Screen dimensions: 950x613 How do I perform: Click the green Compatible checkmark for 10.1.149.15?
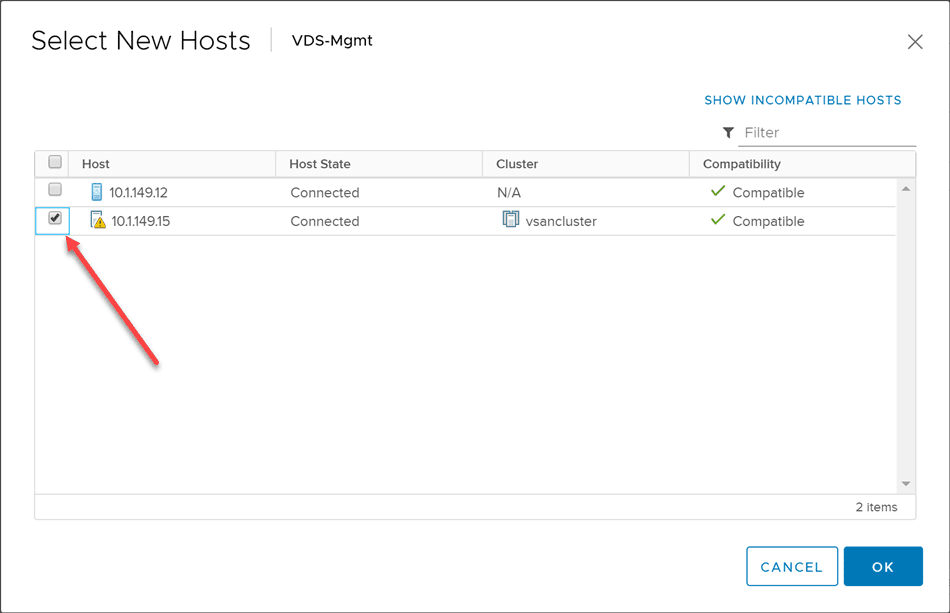[x=717, y=220]
